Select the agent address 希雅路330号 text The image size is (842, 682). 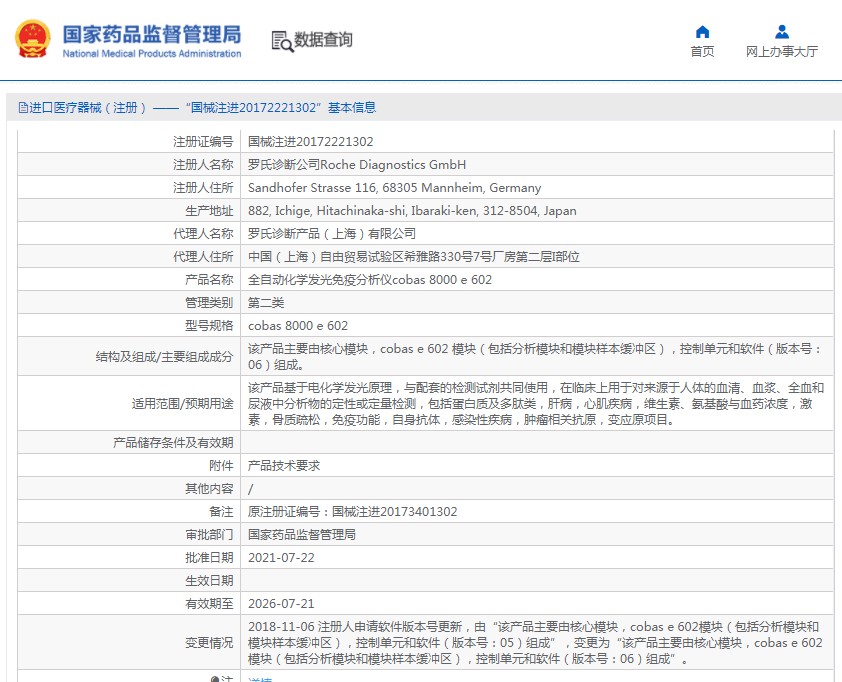click(x=413, y=257)
